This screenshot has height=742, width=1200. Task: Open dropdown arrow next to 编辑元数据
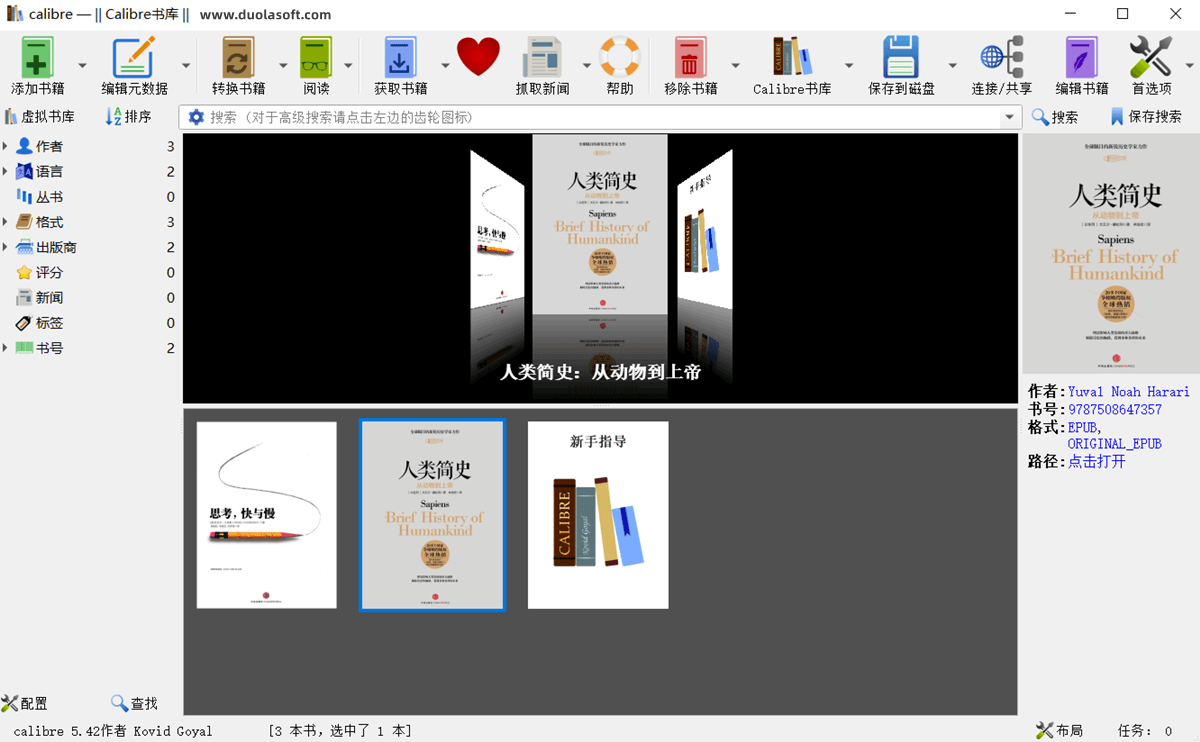[x=186, y=66]
